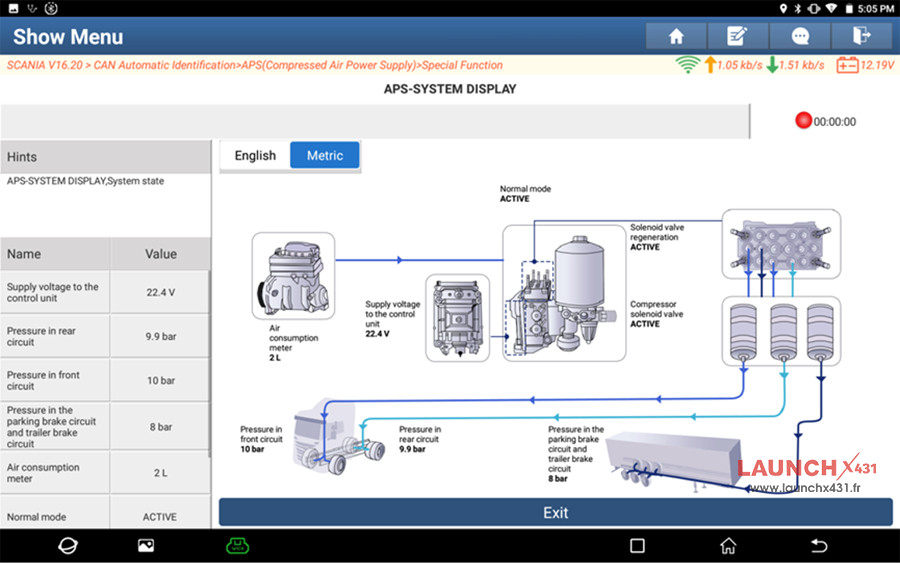Tap the battery voltage icon

coord(847,65)
